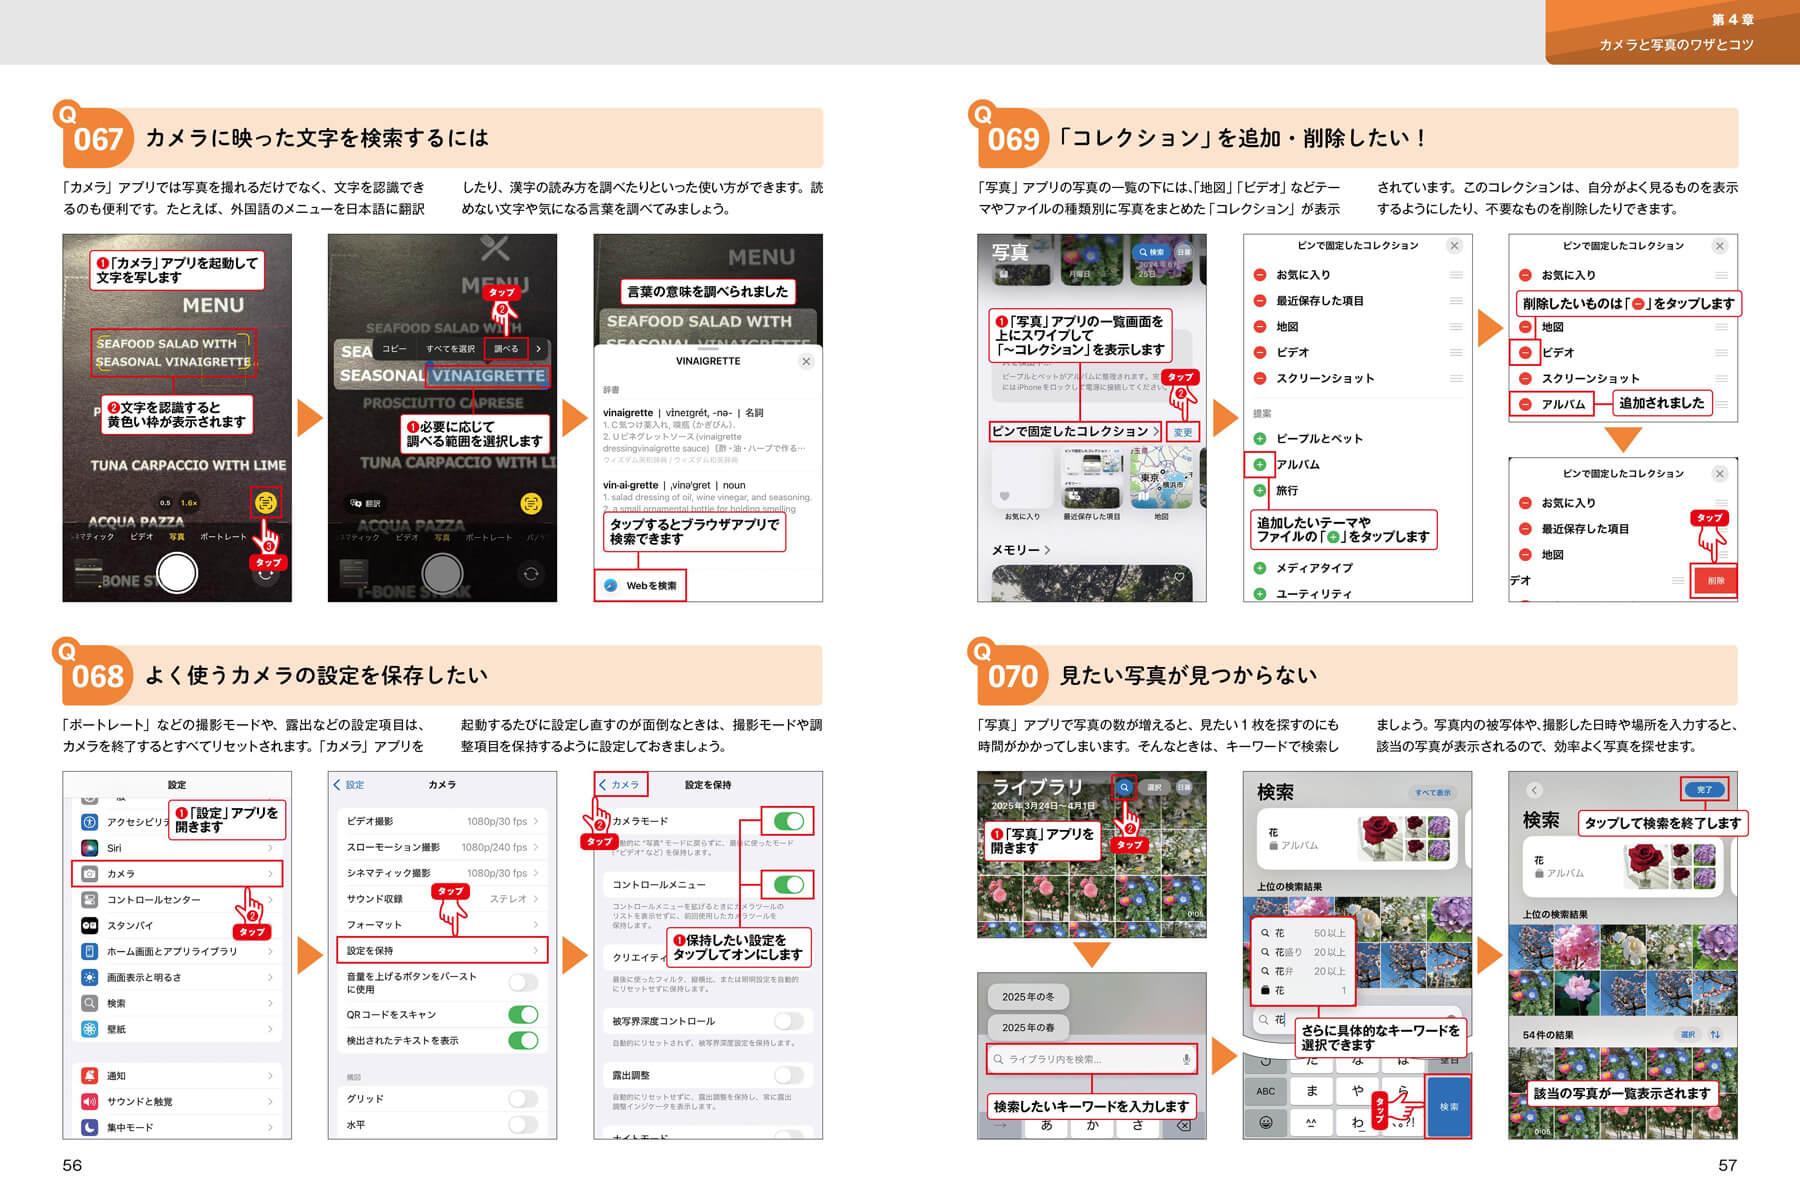
Task: Open the メモリー section chevron
Action: coord(1047,550)
